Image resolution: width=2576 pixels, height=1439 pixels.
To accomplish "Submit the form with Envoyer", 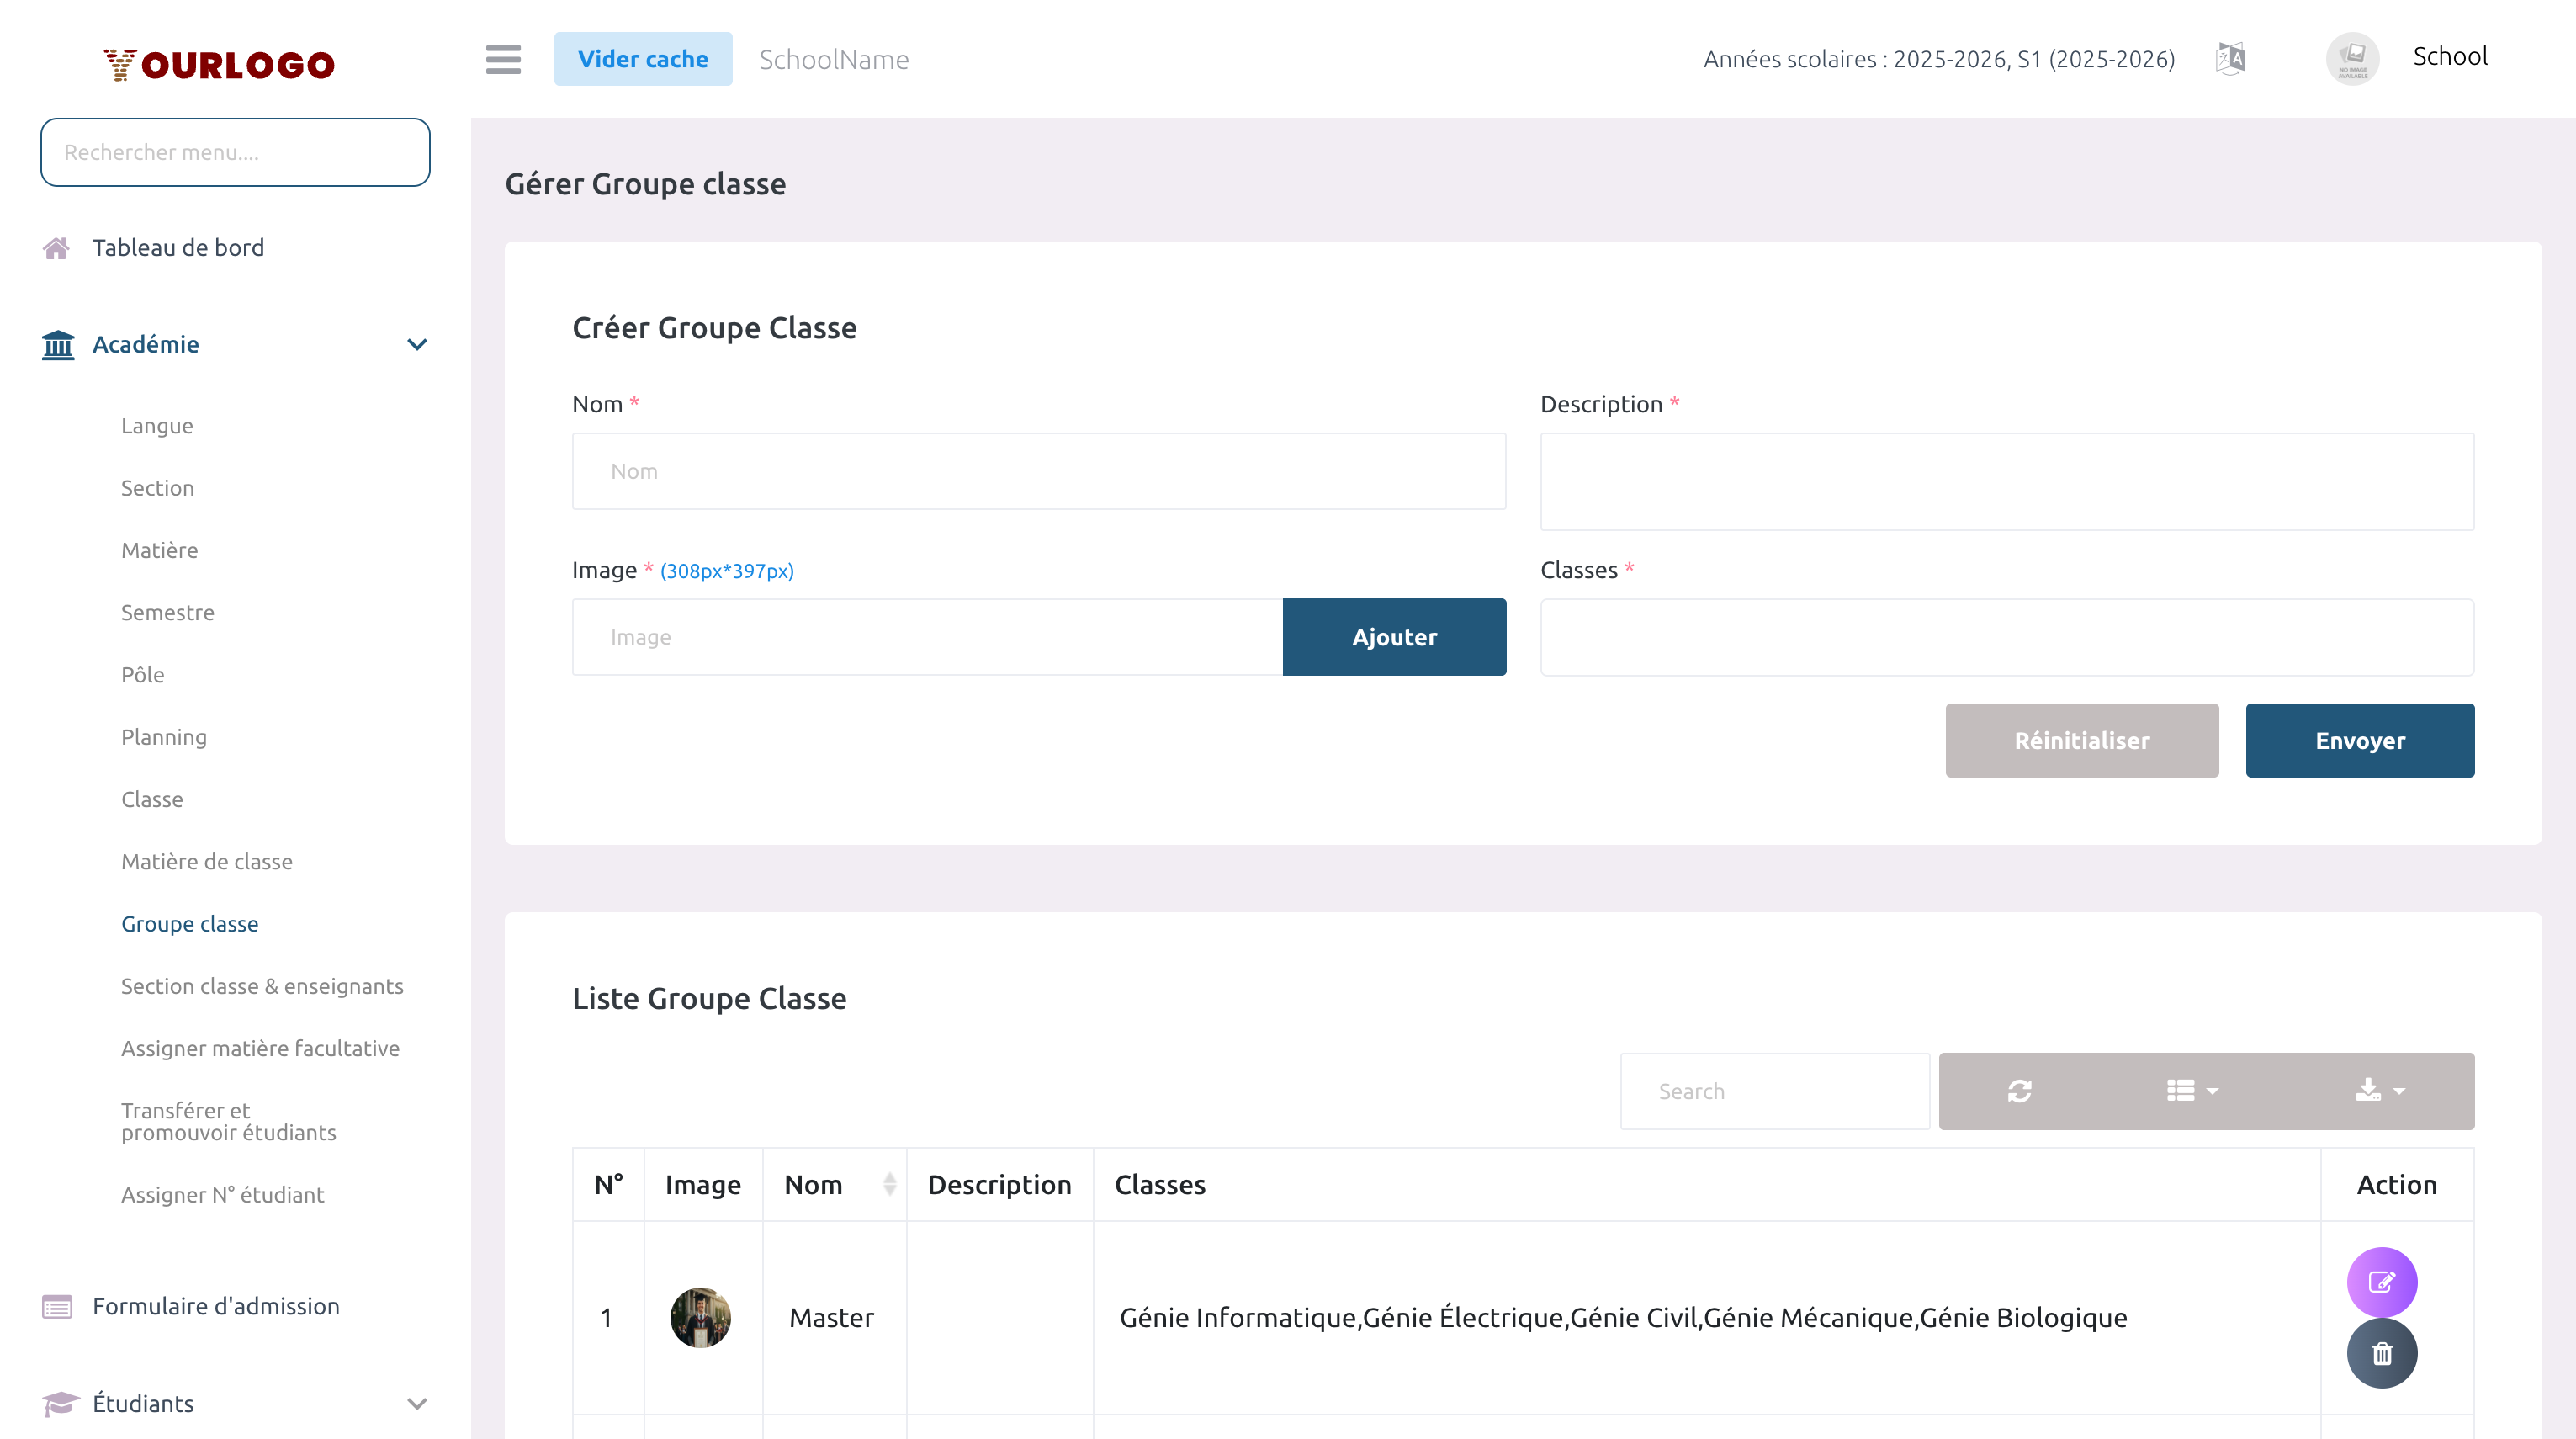I will (2360, 740).
